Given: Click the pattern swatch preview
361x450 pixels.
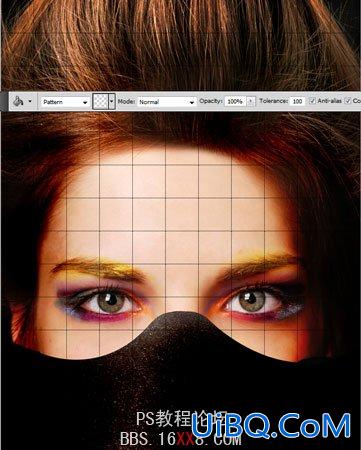Looking at the screenshot, I should pyautogui.click(x=101, y=101).
